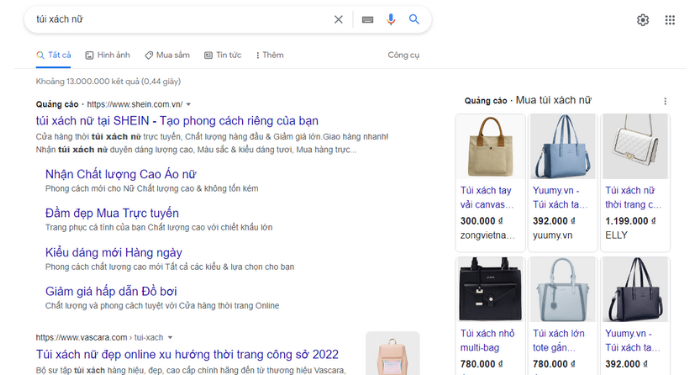Open Kiểu dáng mới Hàng ngày sitelink
The width and height of the screenshot is (700, 375).
pos(114,253)
